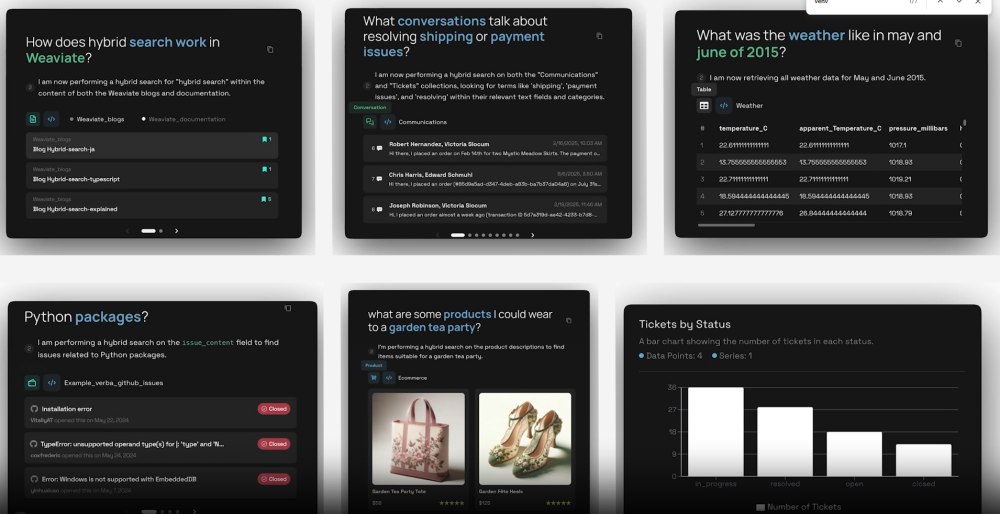Open the Windows not supported with EmbeddedDB issue
1000x514 pixels.
pos(161,483)
